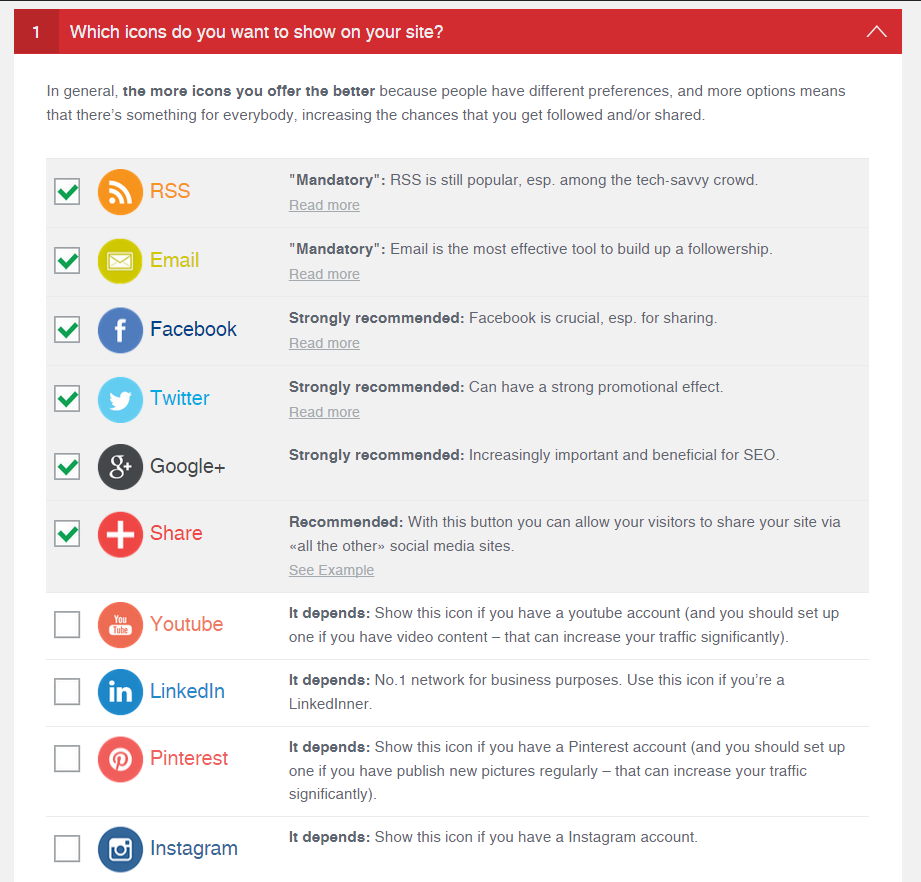
Task: Select the Google+ icon
Action: [x=118, y=466]
